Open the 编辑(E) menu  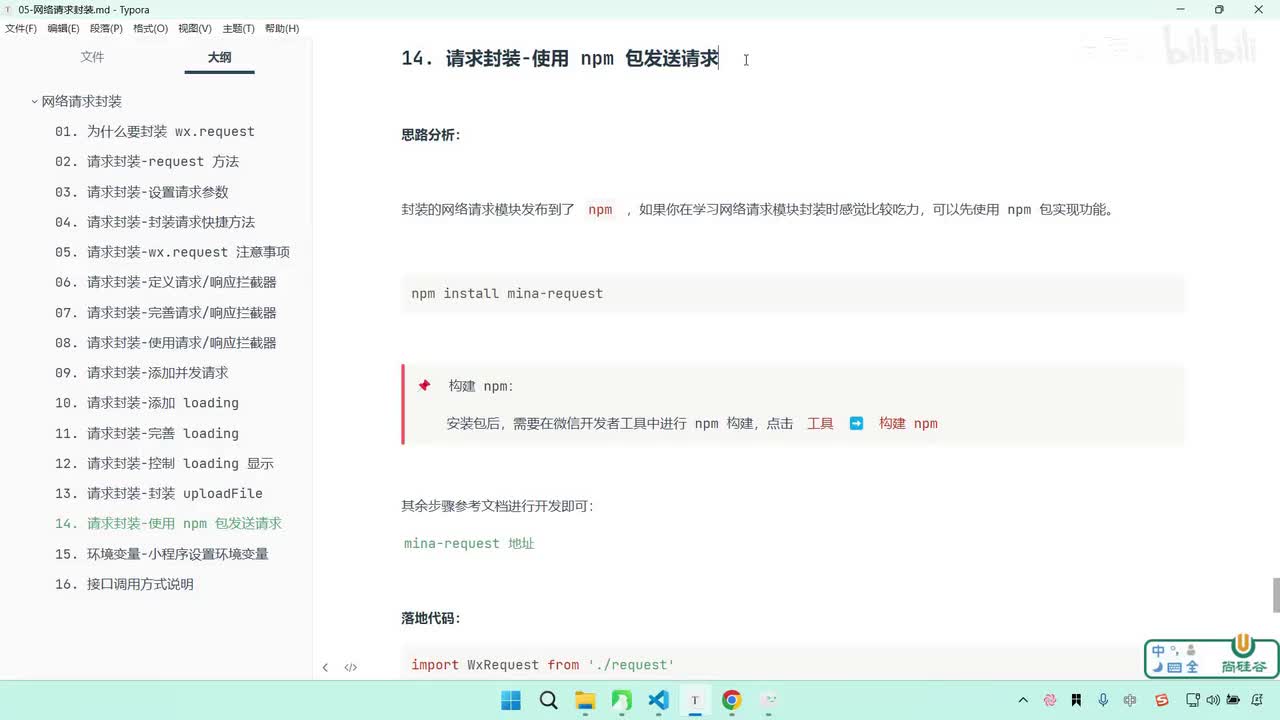click(63, 29)
